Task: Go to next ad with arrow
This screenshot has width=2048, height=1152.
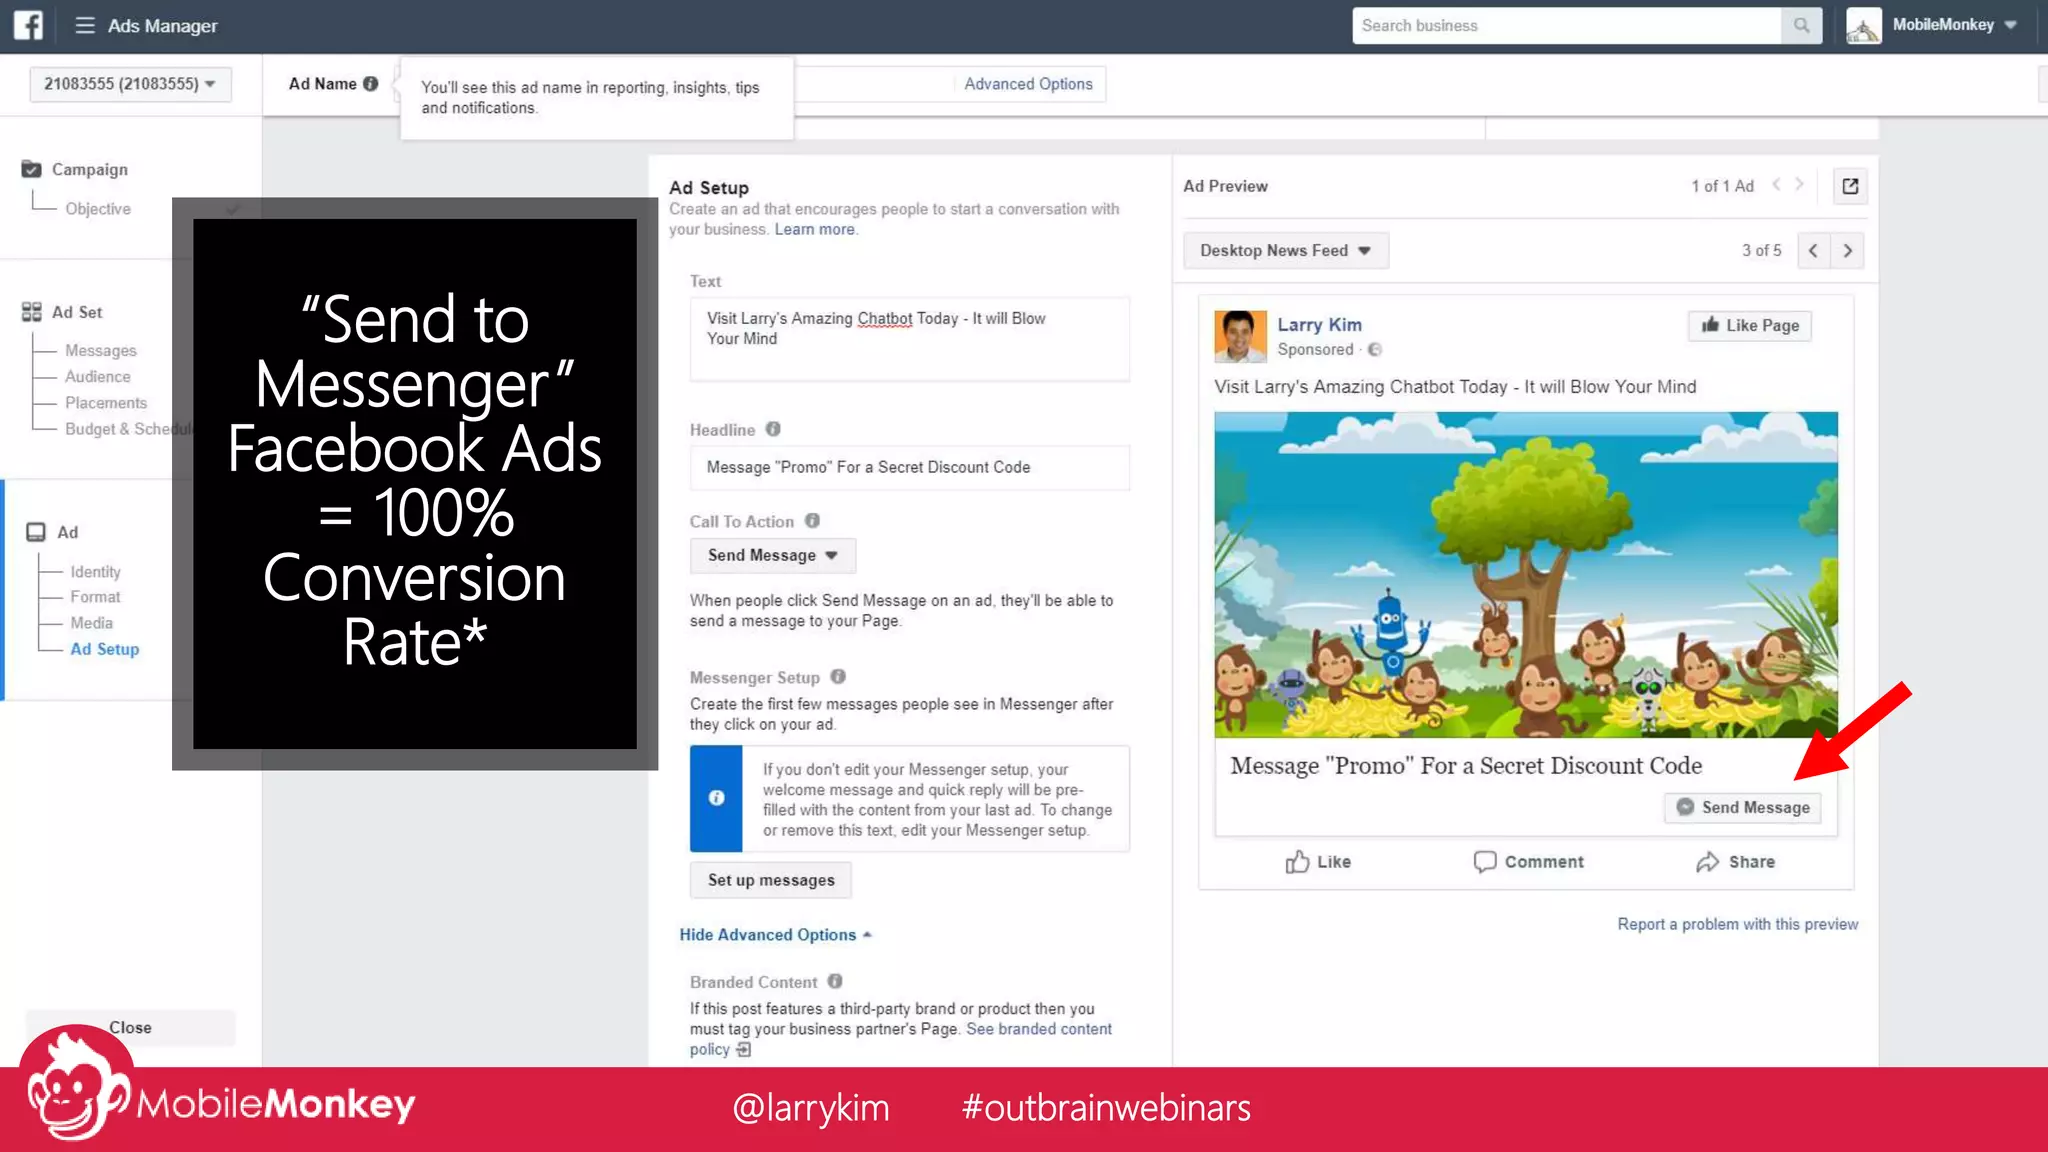Action: point(1799,185)
